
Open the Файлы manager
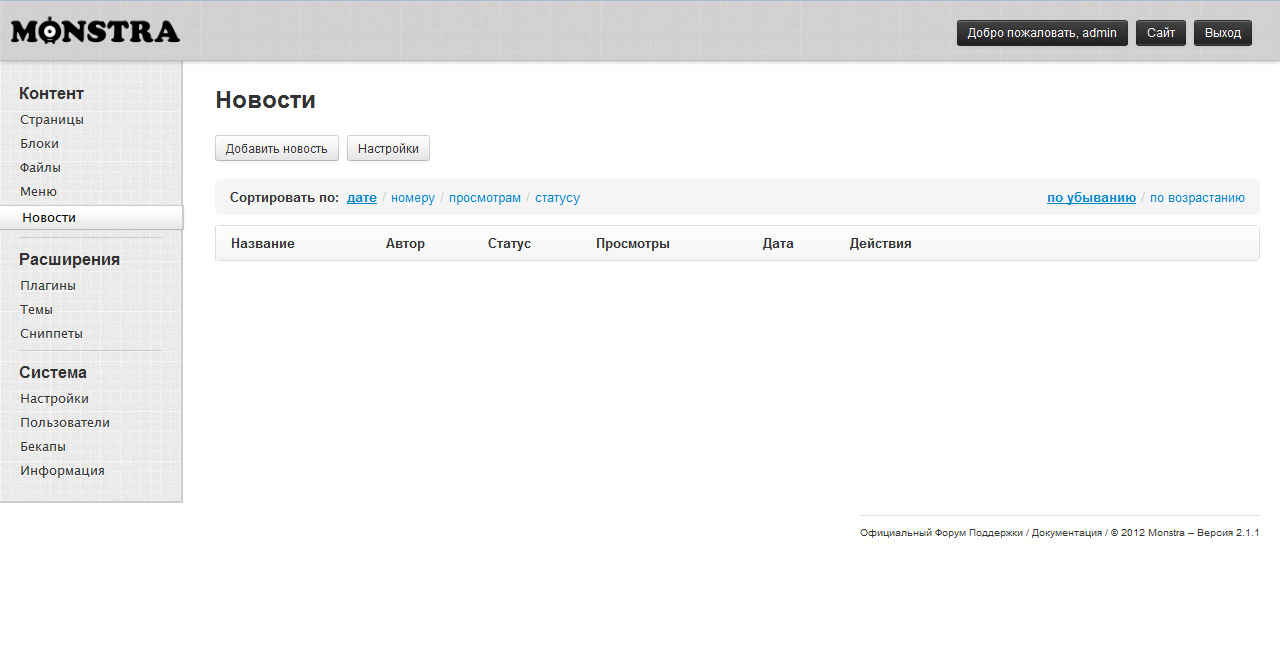(39, 167)
